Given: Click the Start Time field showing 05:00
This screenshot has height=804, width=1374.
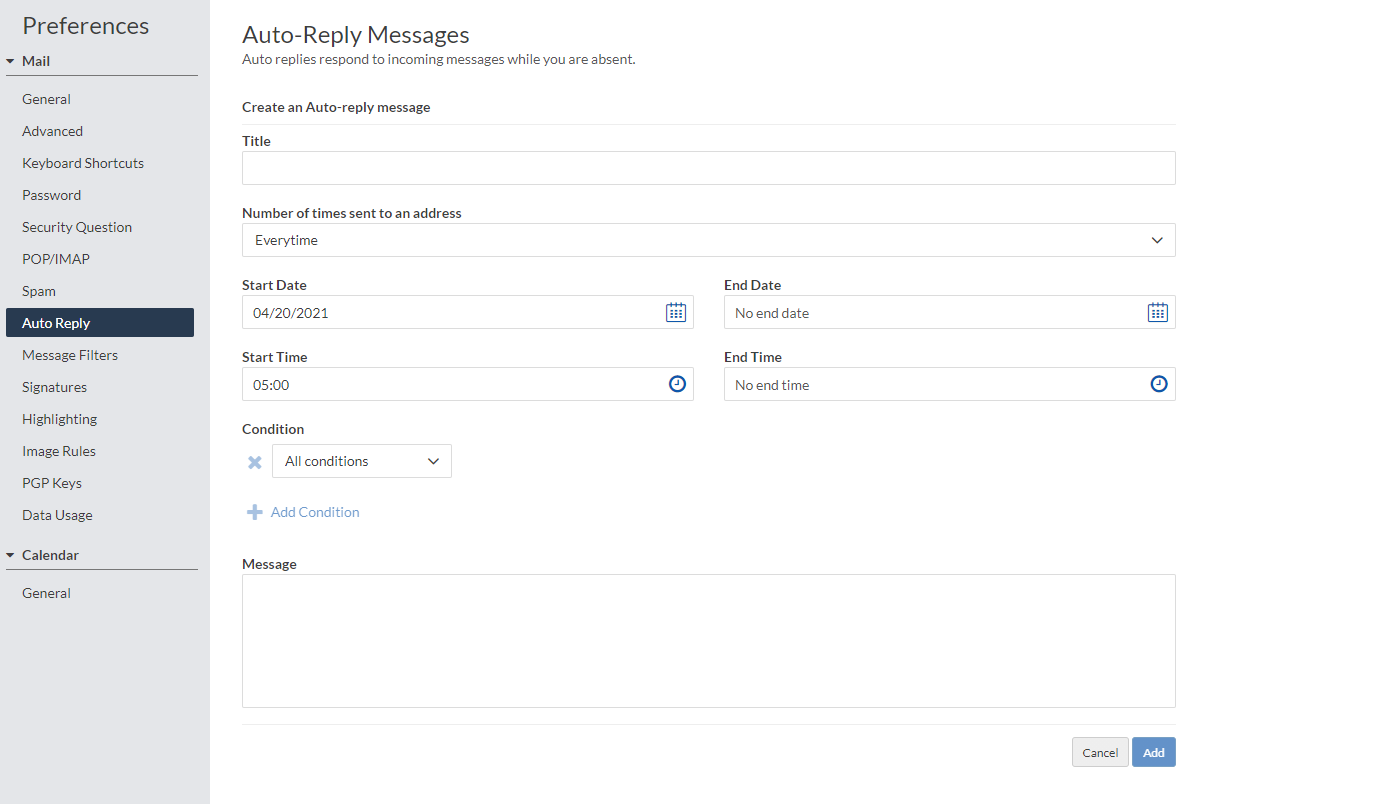Looking at the screenshot, I should pos(450,384).
